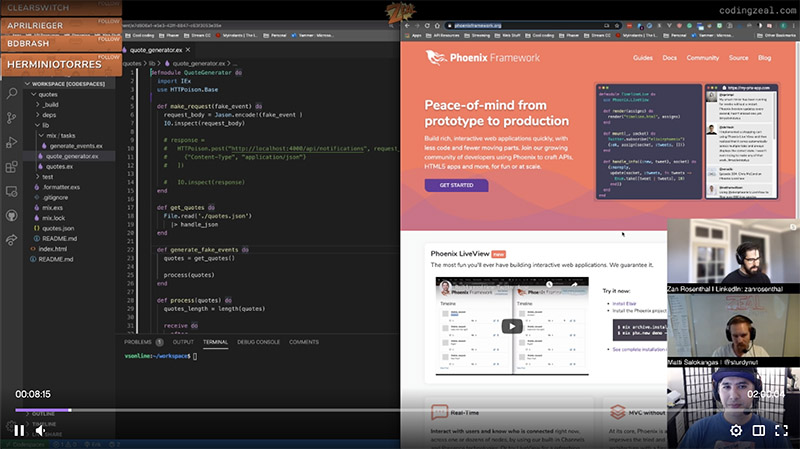The width and height of the screenshot is (800, 449).
Task: Open quotes.ex in the file tree
Action: 59,166
